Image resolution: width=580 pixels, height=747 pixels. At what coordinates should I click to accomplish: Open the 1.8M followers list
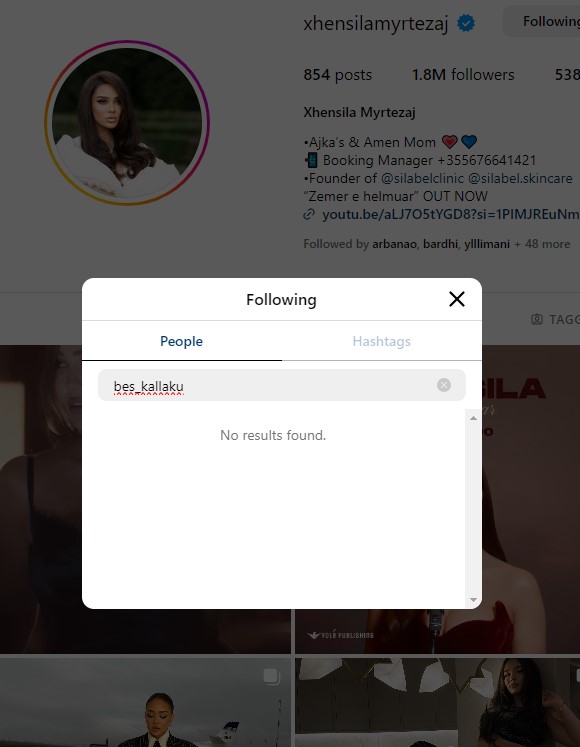(463, 75)
